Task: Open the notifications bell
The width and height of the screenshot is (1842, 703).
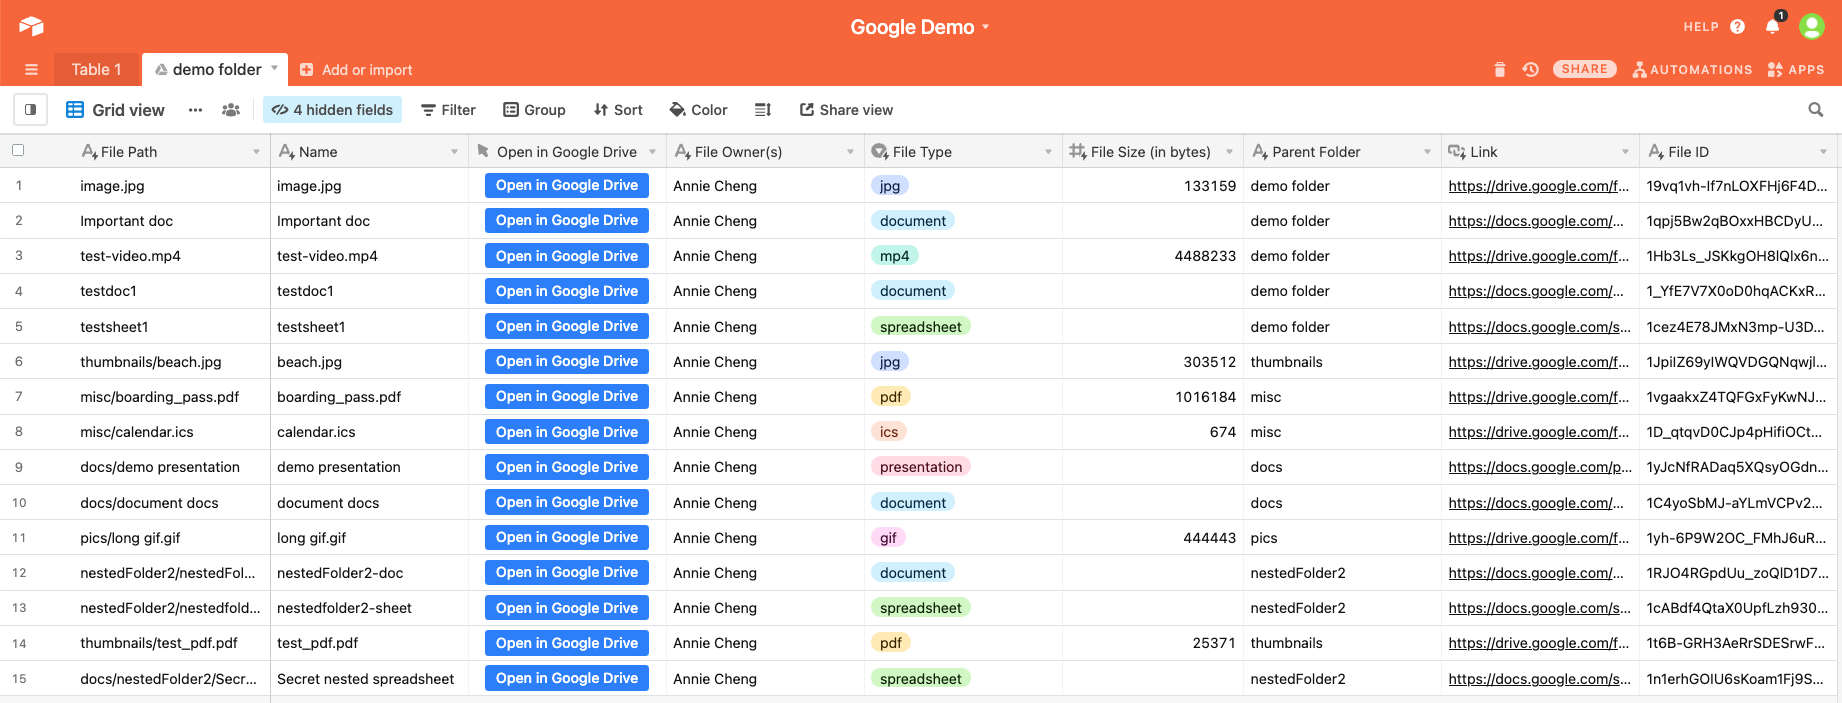Action: click(x=1773, y=27)
